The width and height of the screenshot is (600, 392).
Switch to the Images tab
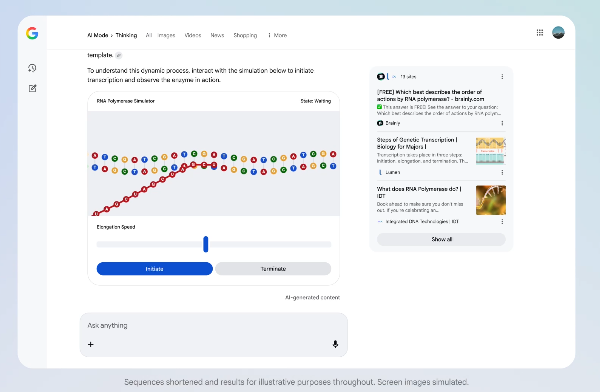point(166,35)
